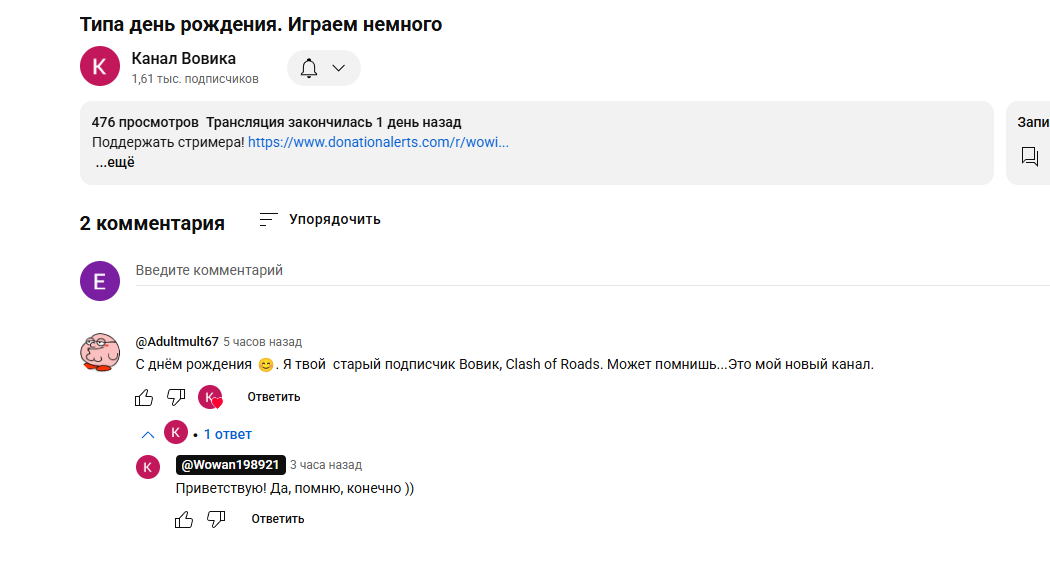Screen dimensions: 1050x564
Task: Open the notification options chevron dropdown
Action: [x=339, y=68]
